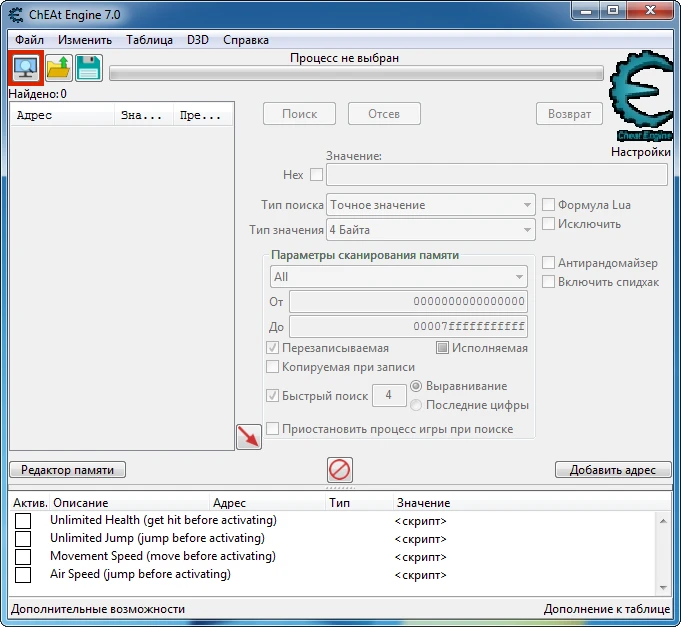Activate the Movement Speed script checkbox
This screenshot has width=681, height=627.
(23, 557)
